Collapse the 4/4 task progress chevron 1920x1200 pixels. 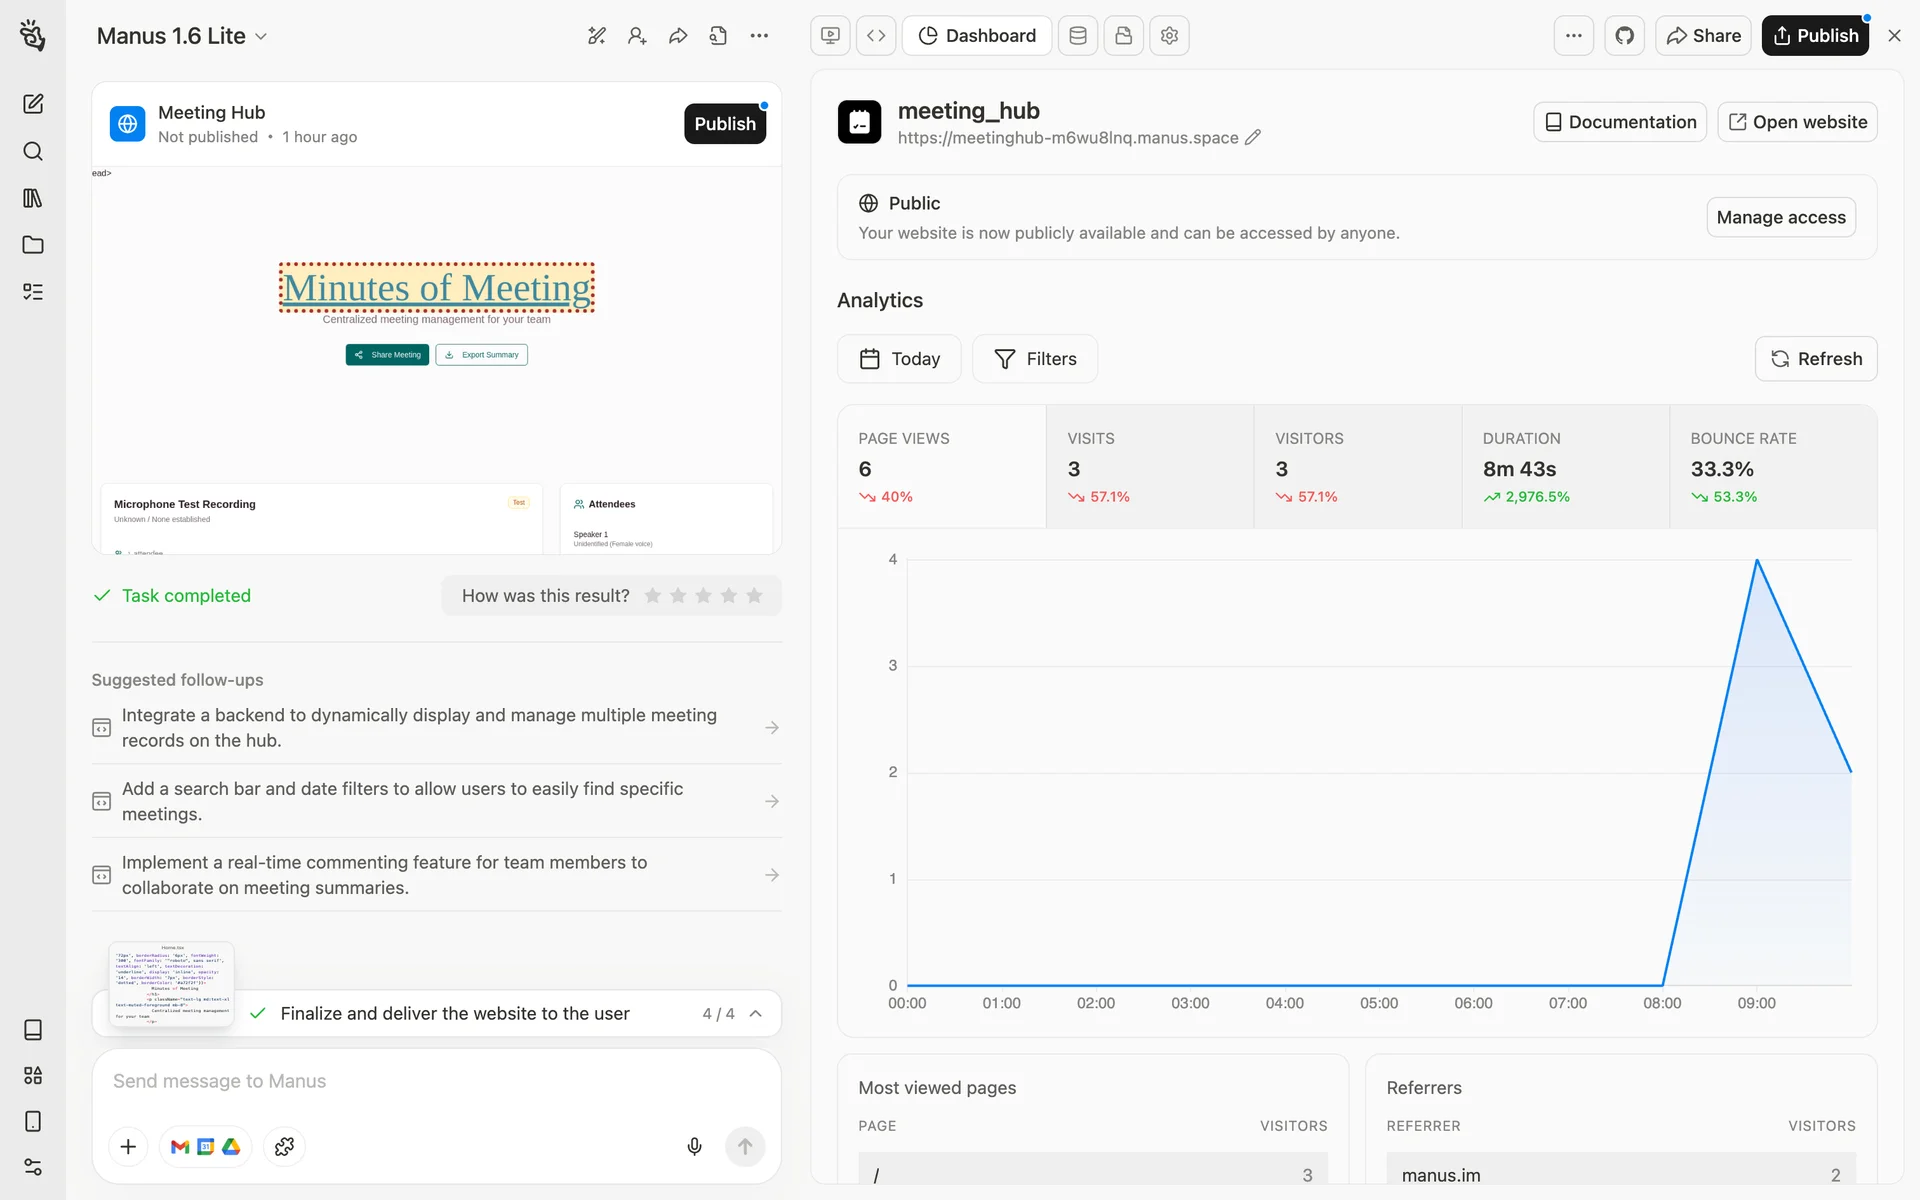pyautogui.click(x=756, y=1013)
